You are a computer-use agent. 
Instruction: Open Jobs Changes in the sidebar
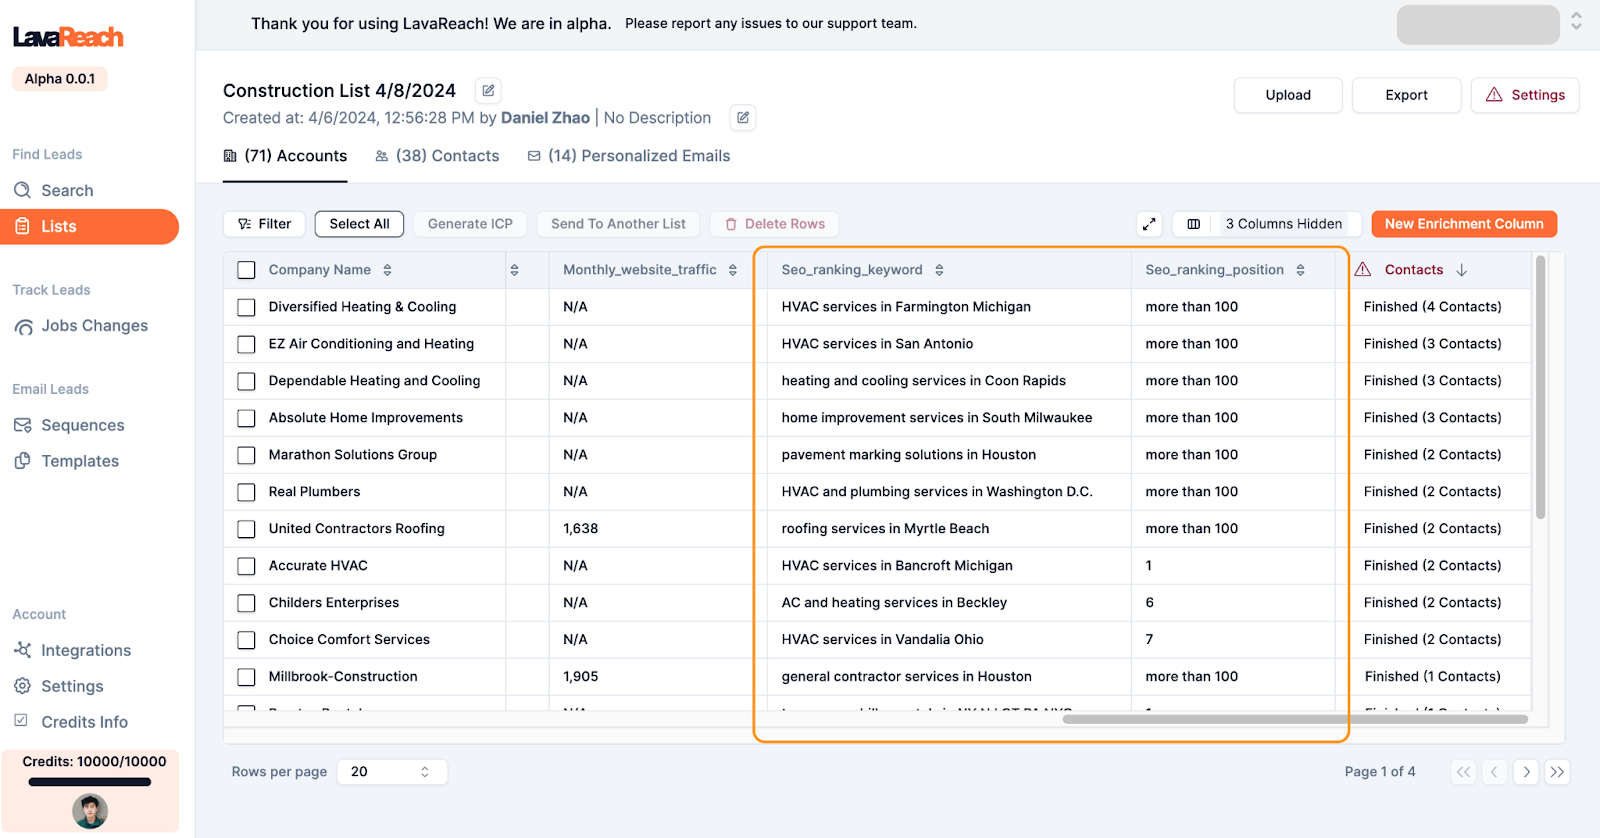94,326
